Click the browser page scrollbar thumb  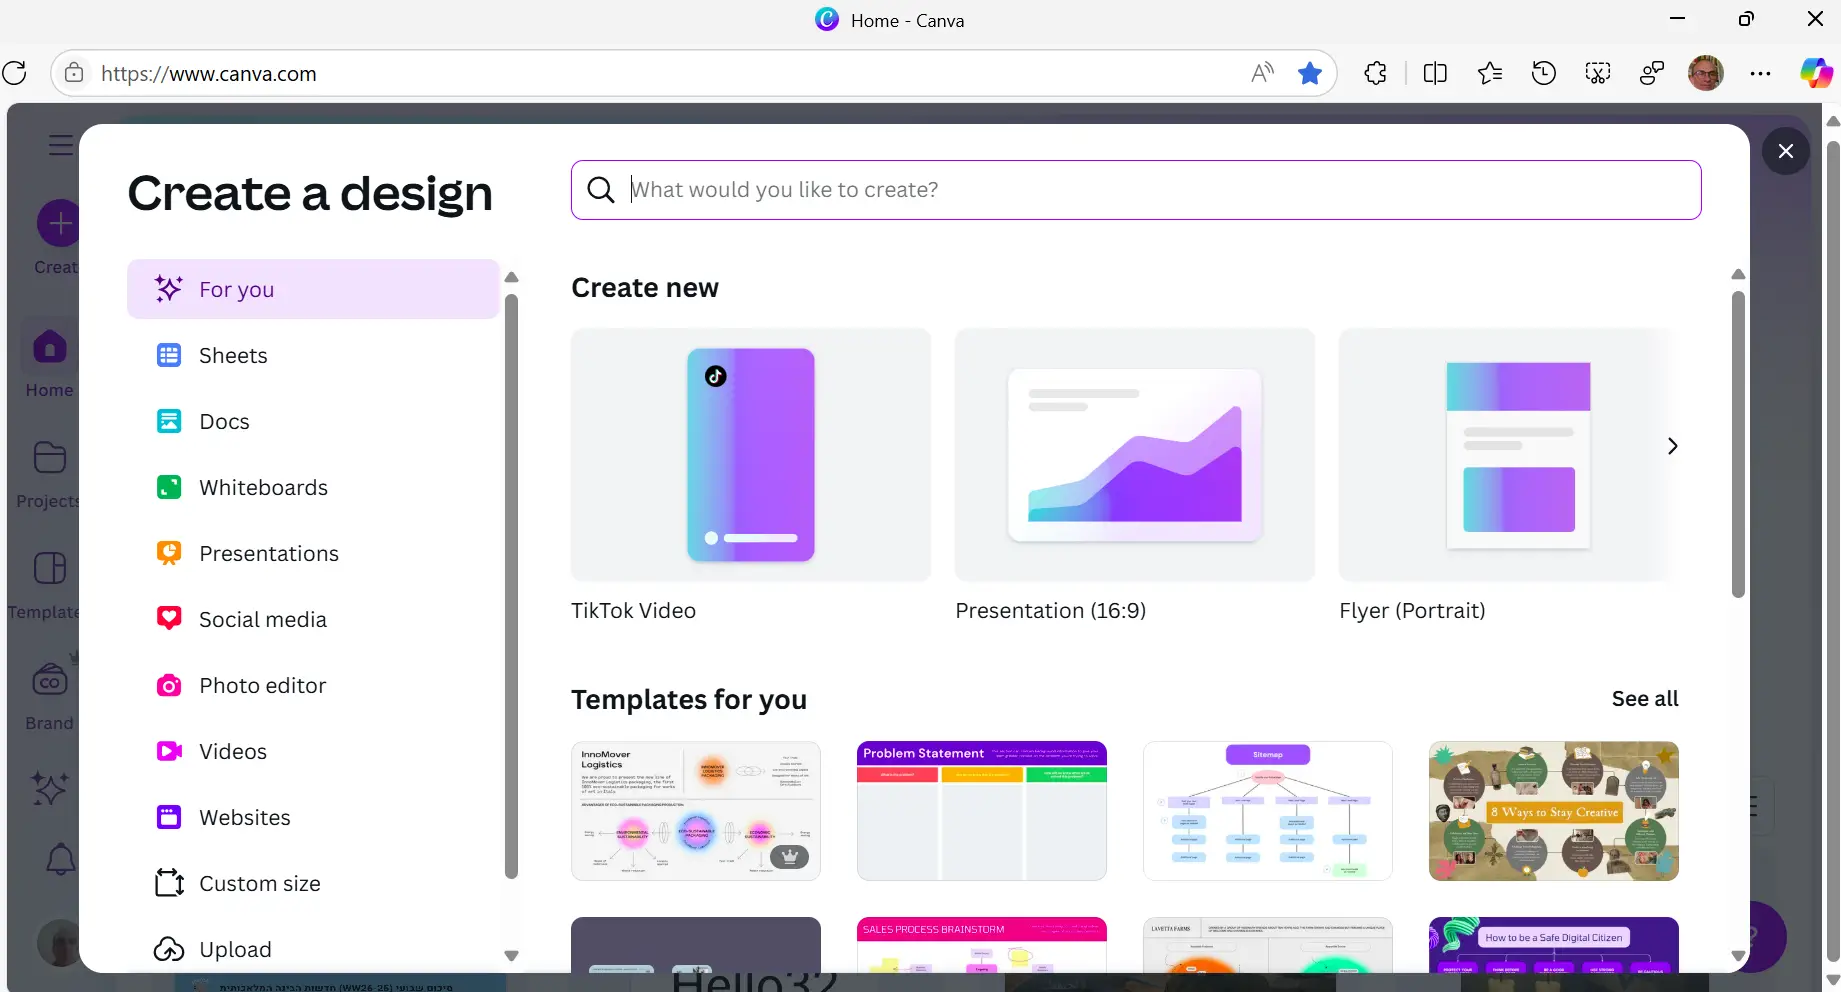point(1833,550)
